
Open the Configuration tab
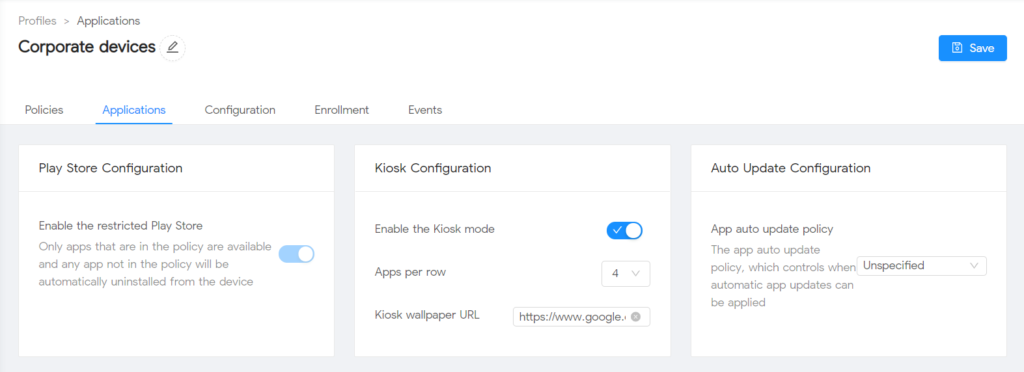click(240, 110)
